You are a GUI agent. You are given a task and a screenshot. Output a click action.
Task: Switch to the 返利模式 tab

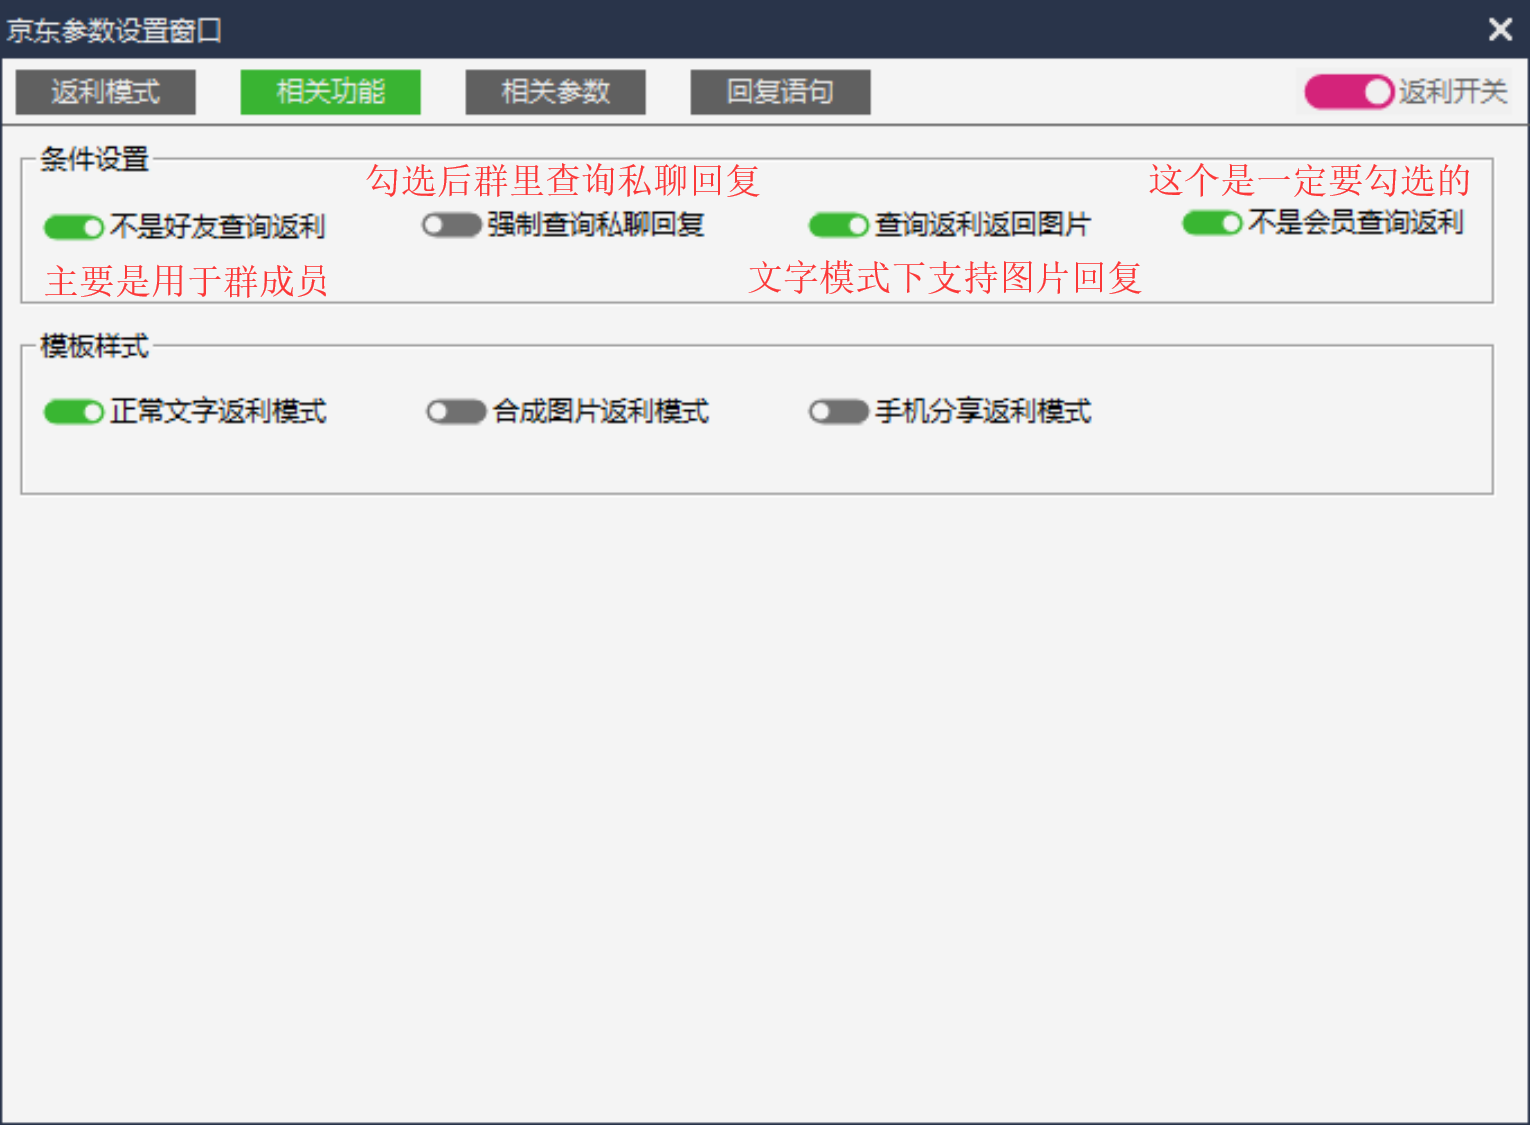click(105, 92)
